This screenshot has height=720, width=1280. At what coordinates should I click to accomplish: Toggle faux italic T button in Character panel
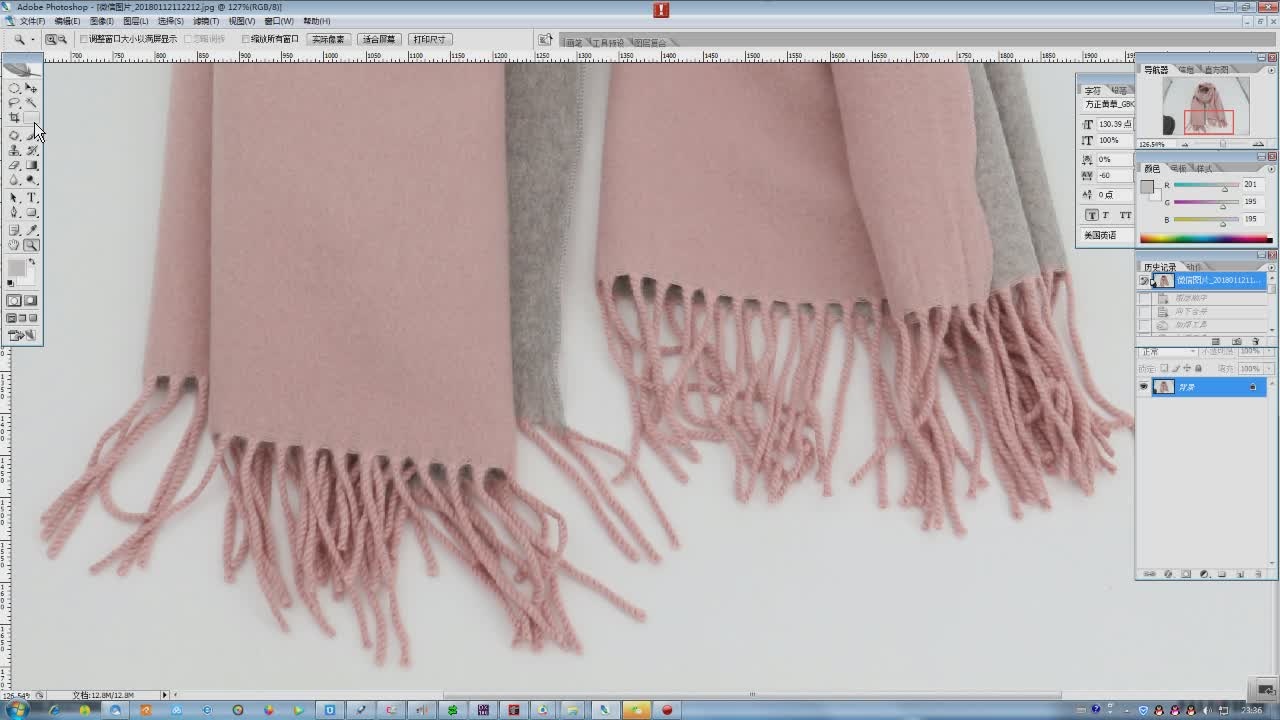[x=1106, y=215]
